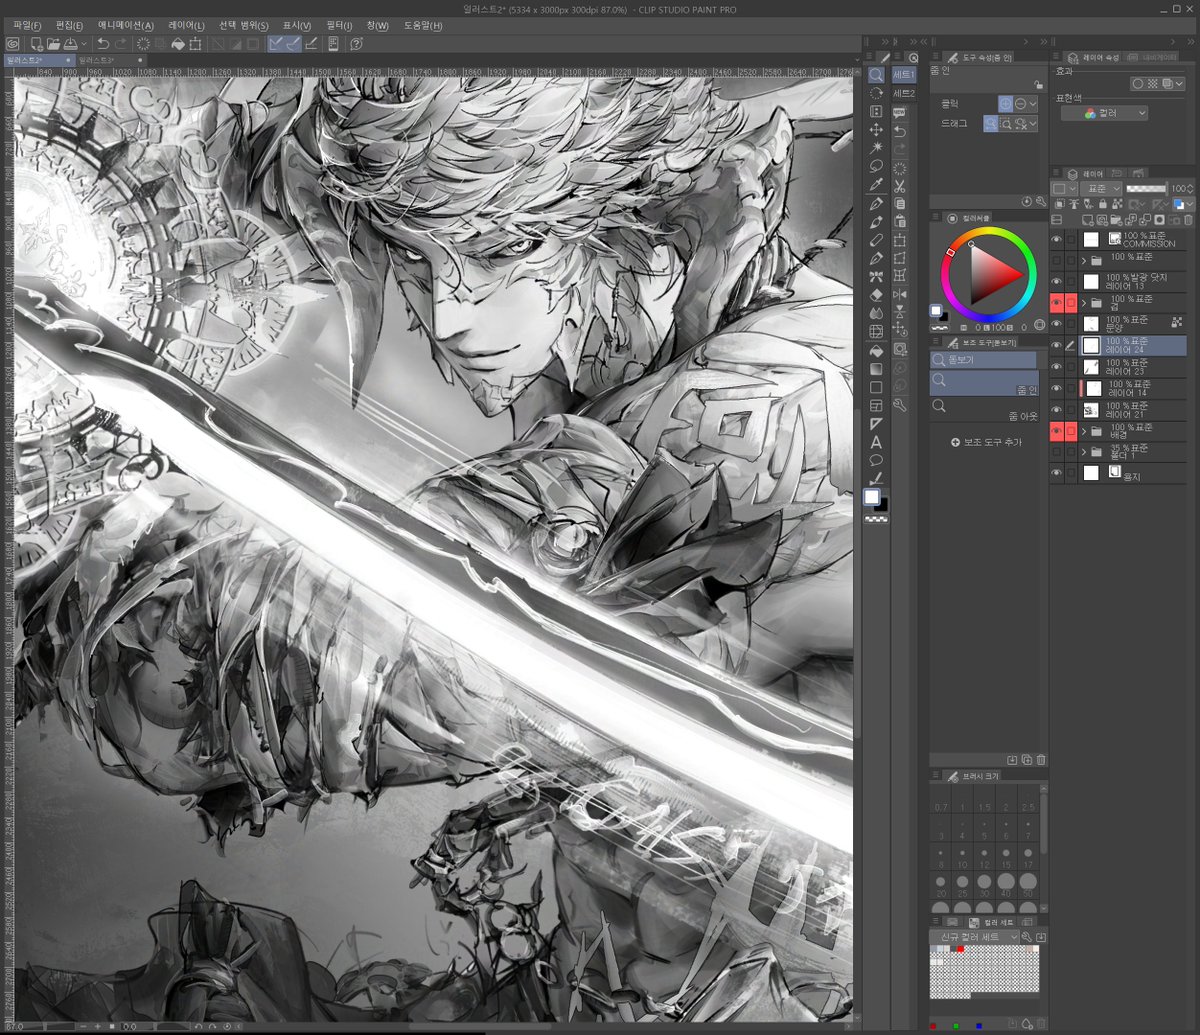1200x1035 pixels.
Task: Expand the 검 layer folder
Action: click(1084, 303)
